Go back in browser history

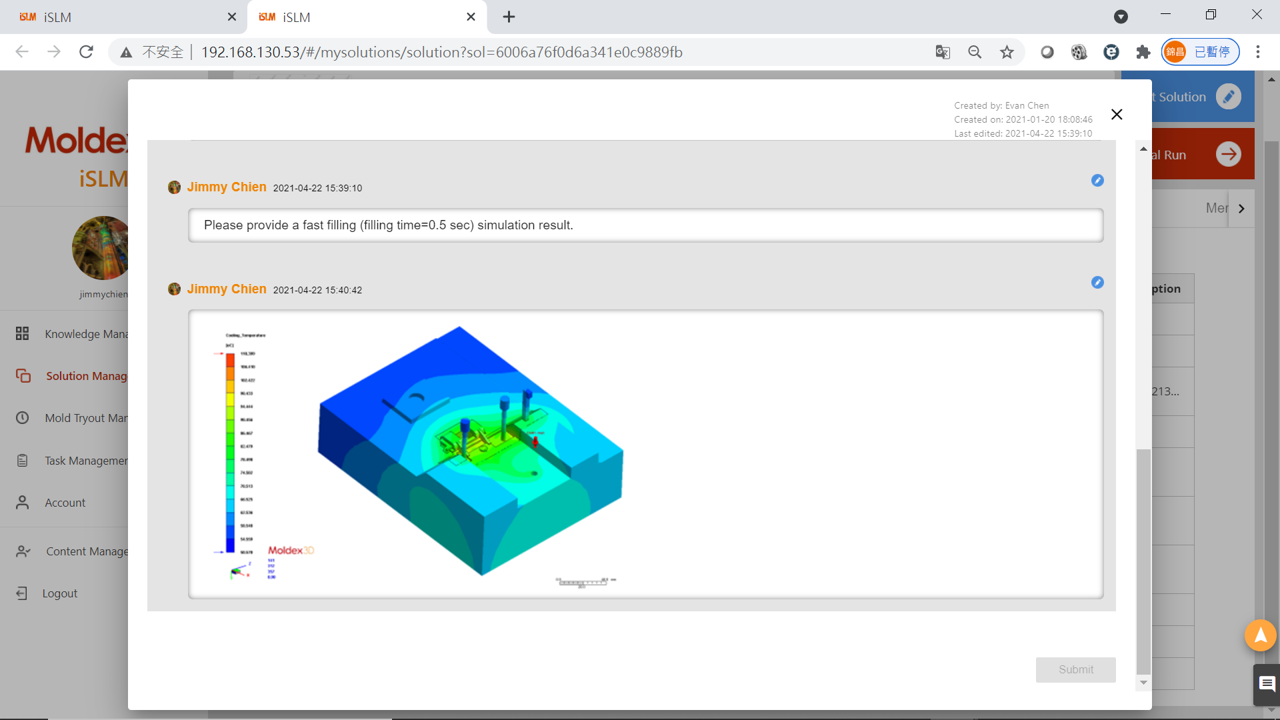point(22,52)
